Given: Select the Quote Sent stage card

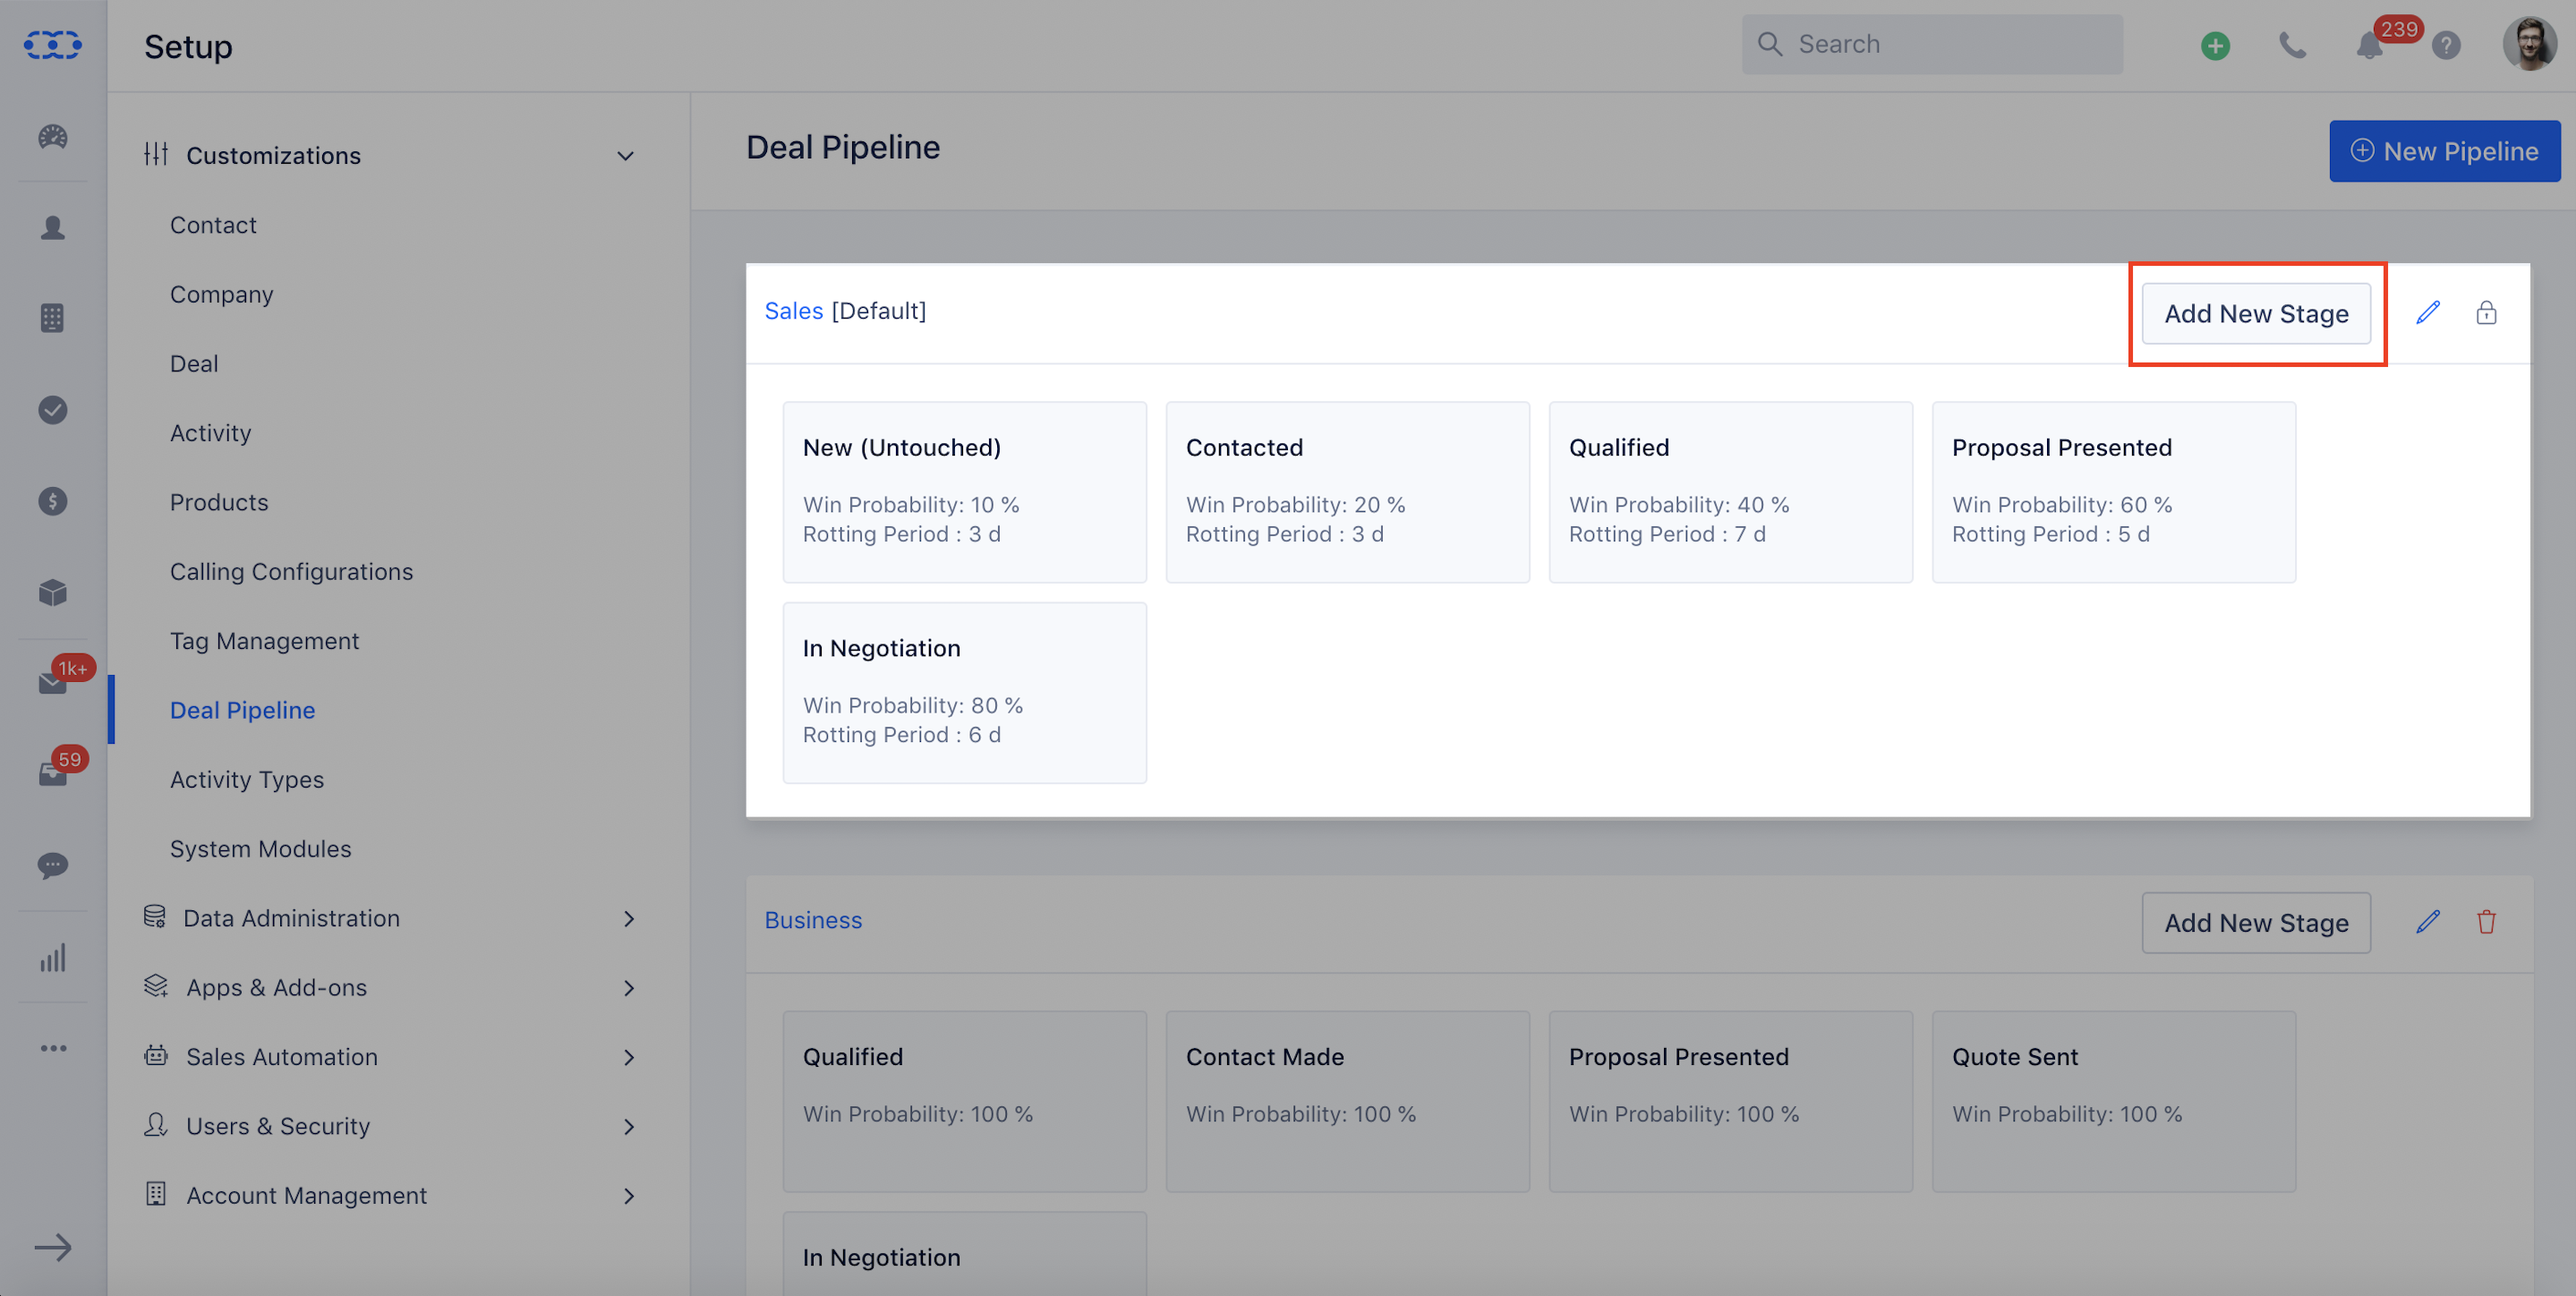Looking at the screenshot, I should click(2113, 1101).
